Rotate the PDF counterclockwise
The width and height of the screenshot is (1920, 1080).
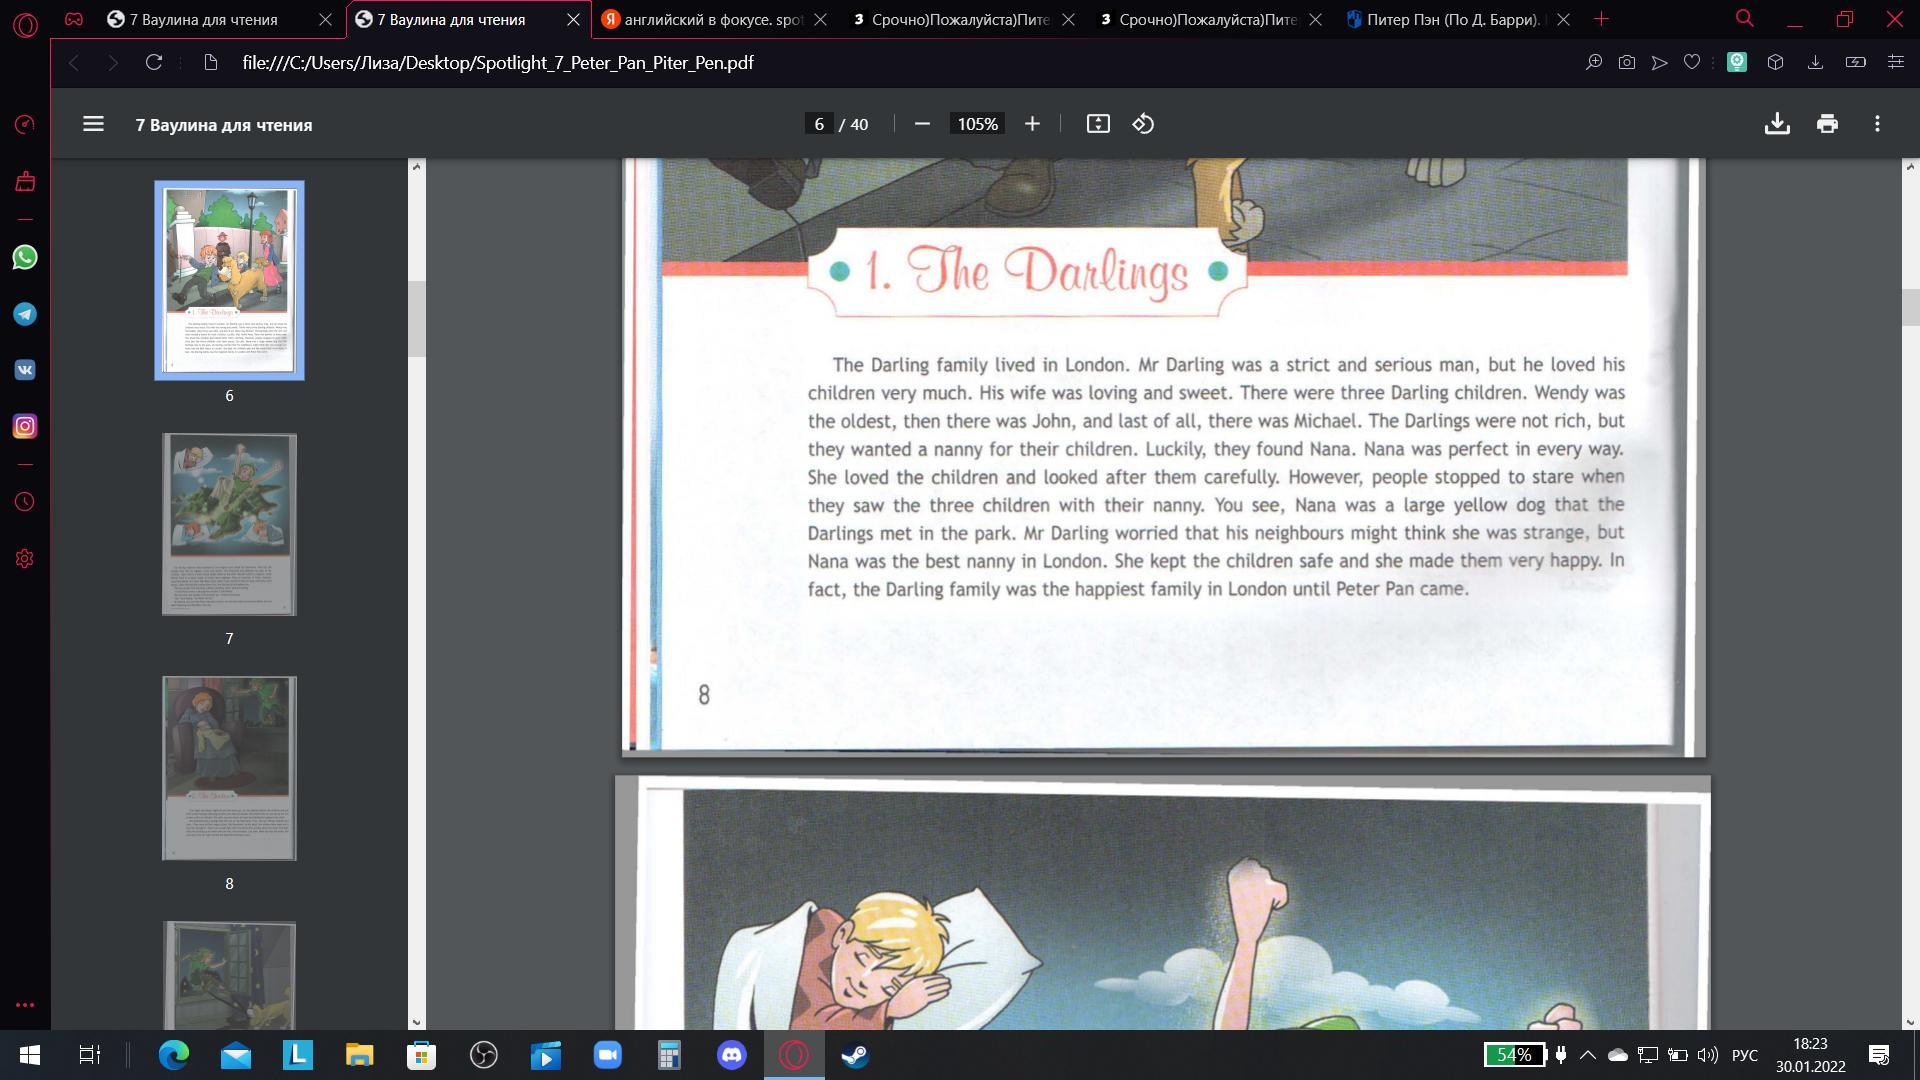point(1143,124)
